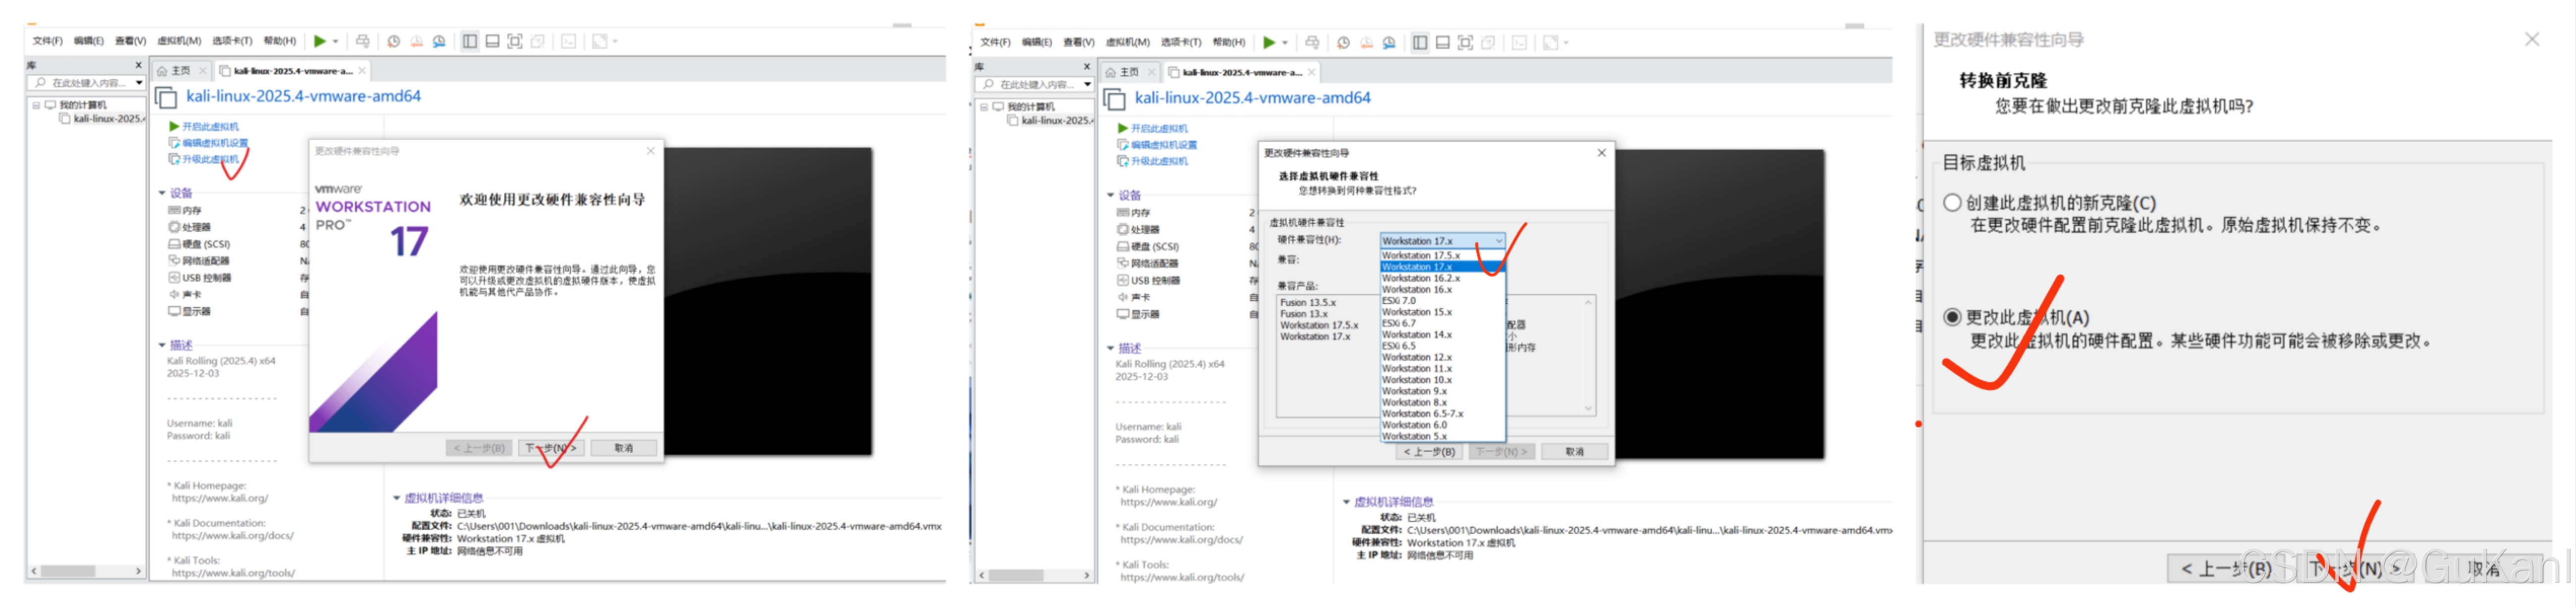The height and width of the screenshot is (607, 2576).
Task: Toggle library panel icon in second screenshot's toolbar
Action: 1419,43
